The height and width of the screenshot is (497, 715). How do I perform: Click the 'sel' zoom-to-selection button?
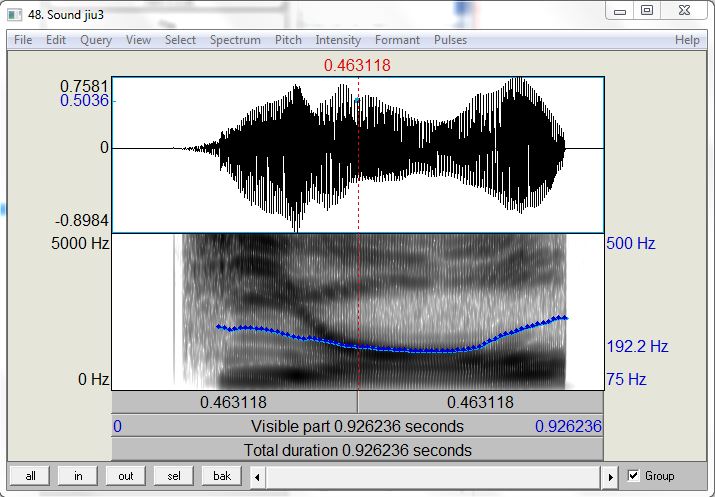174,476
